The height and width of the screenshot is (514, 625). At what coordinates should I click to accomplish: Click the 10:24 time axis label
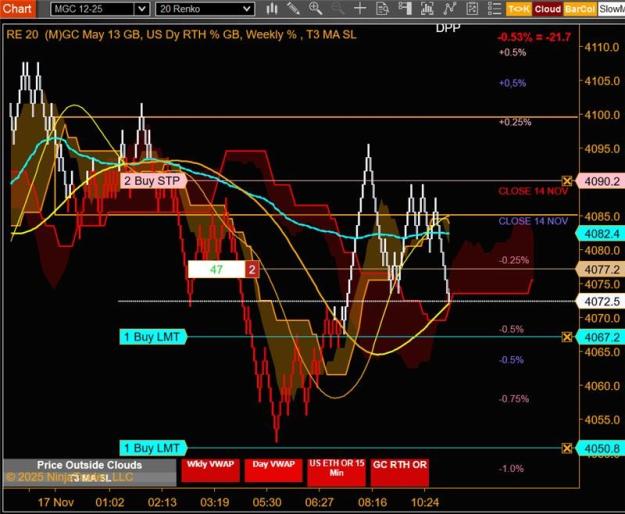coord(425,502)
